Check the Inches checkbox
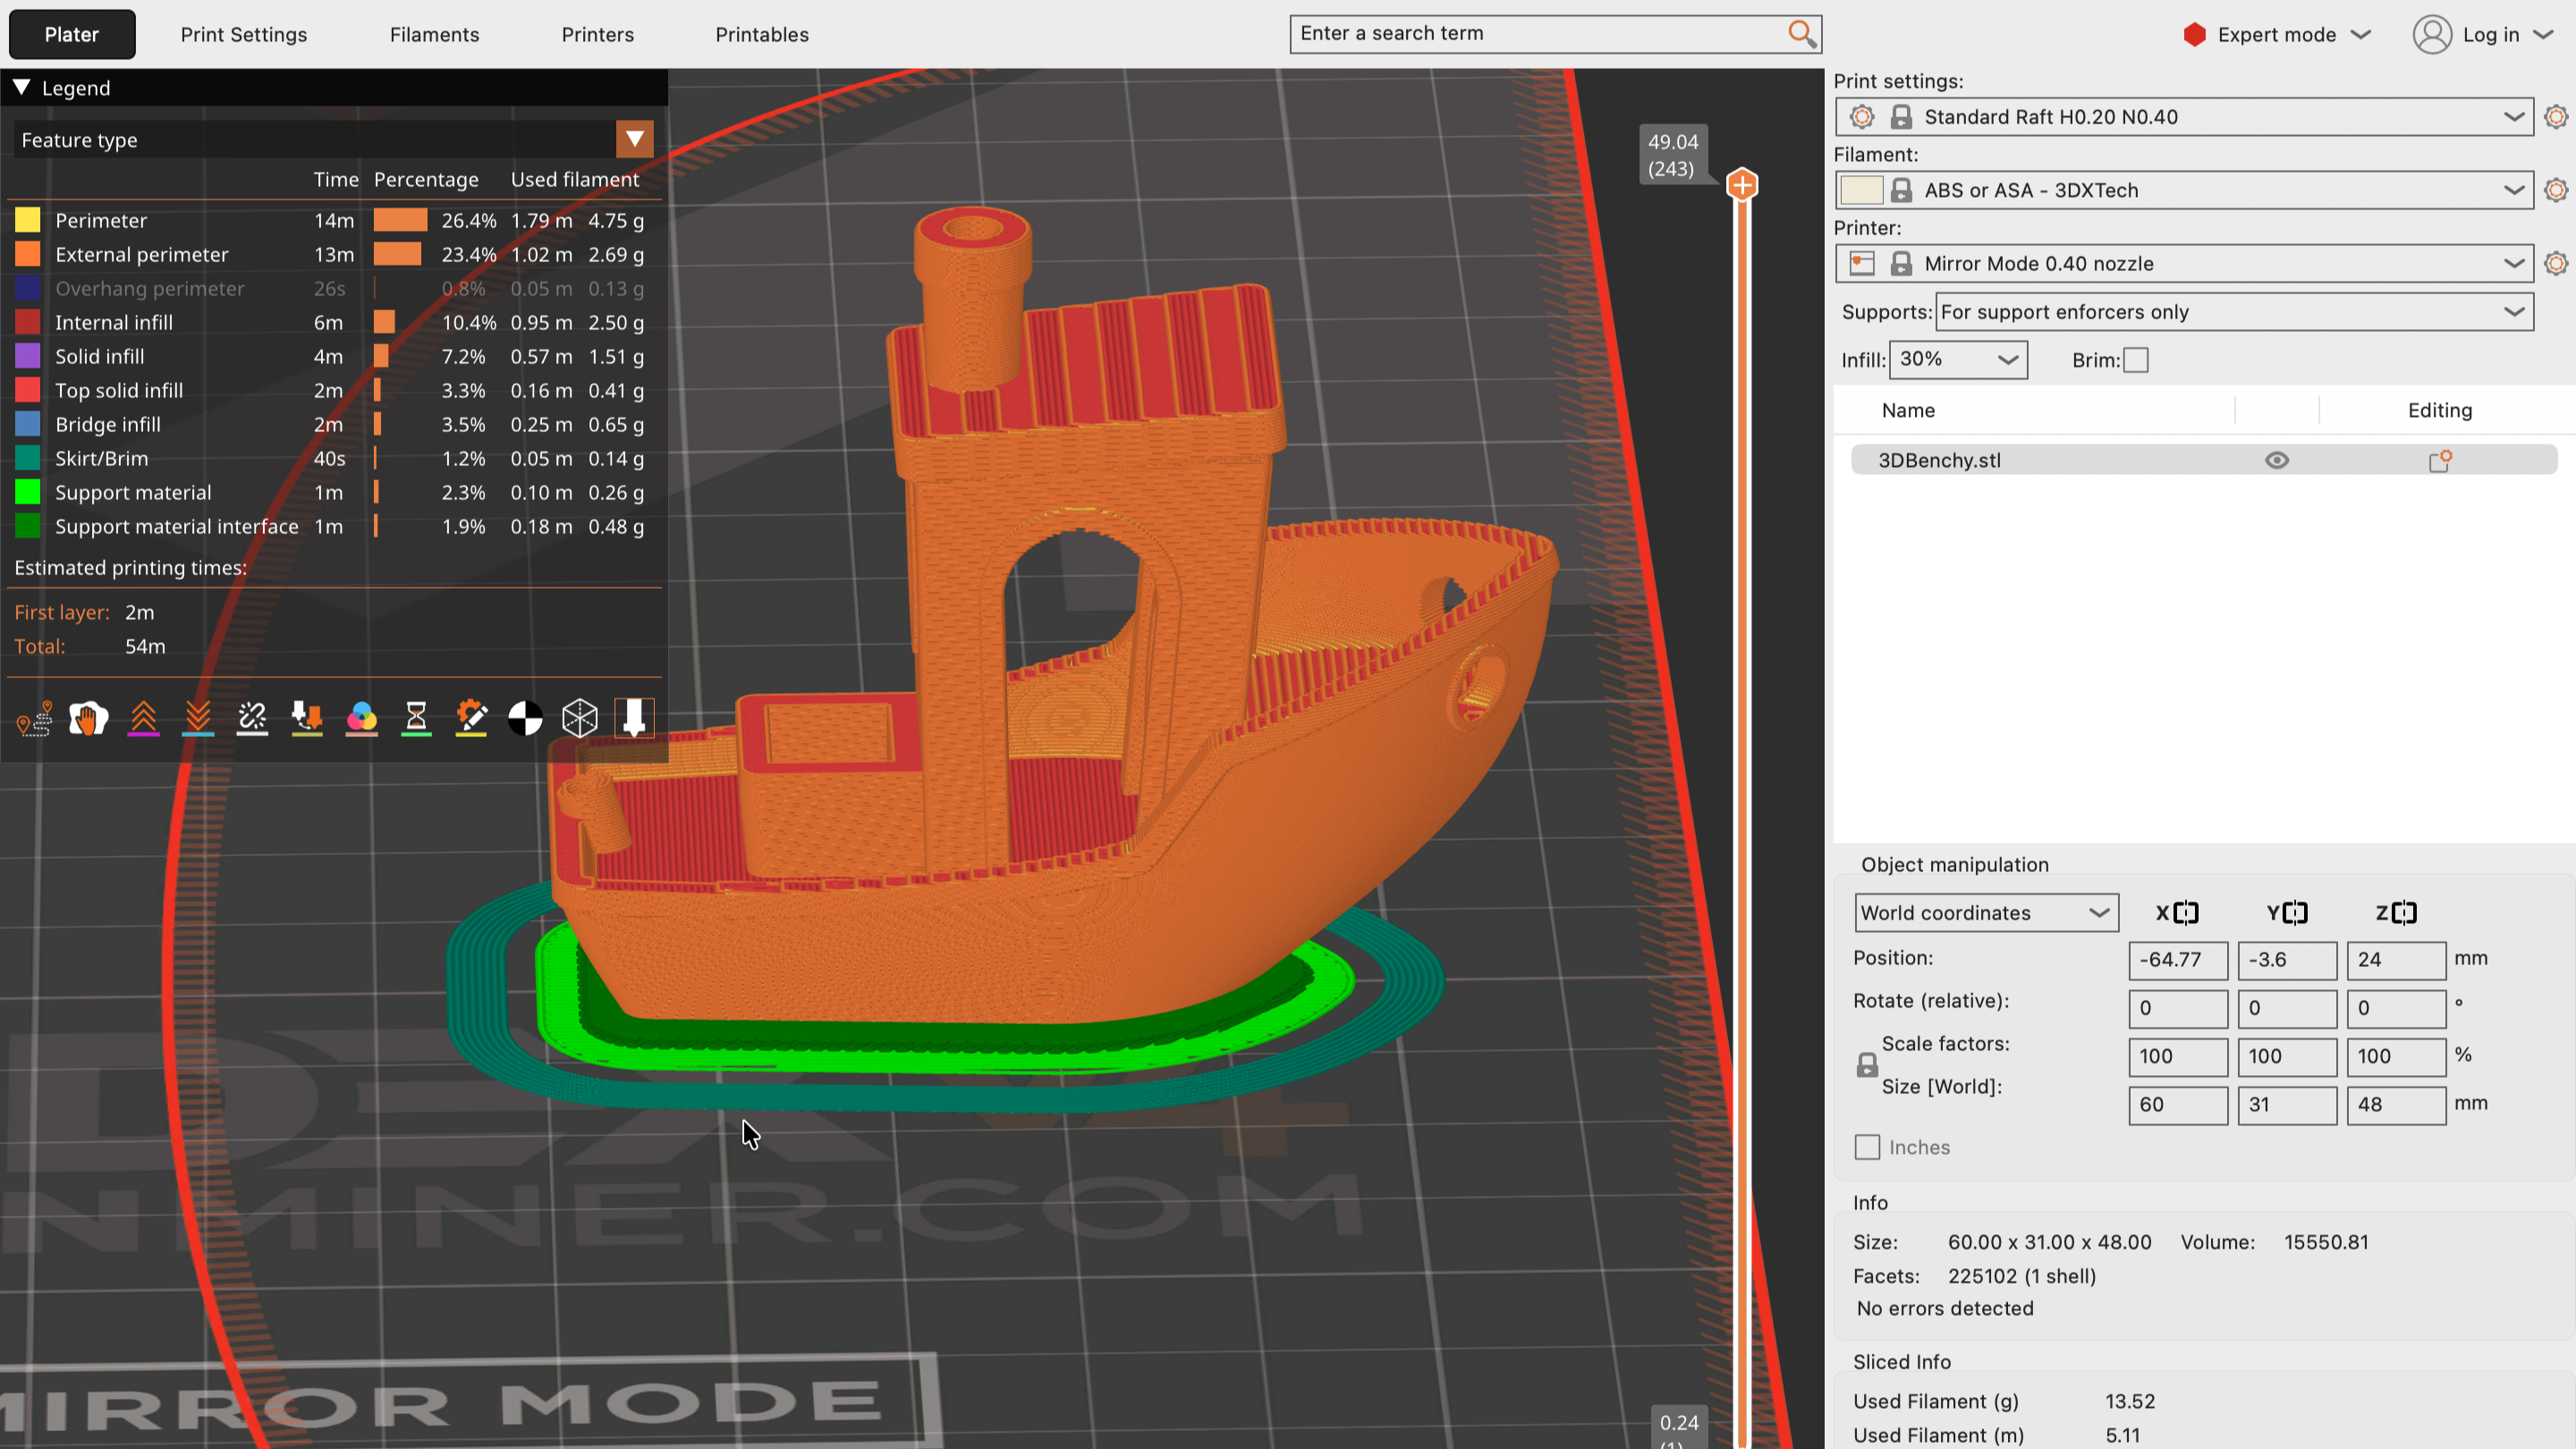2576x1449 pixels. tap(1867, 1148)
